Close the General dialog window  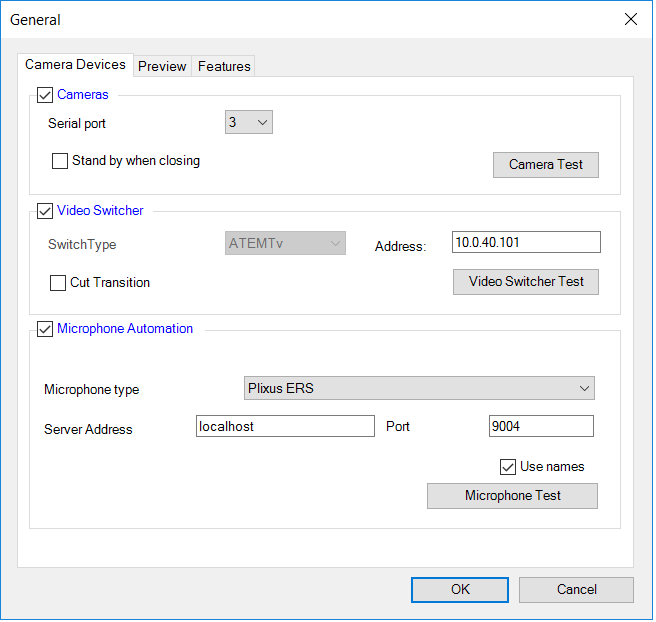pos(630,19)
